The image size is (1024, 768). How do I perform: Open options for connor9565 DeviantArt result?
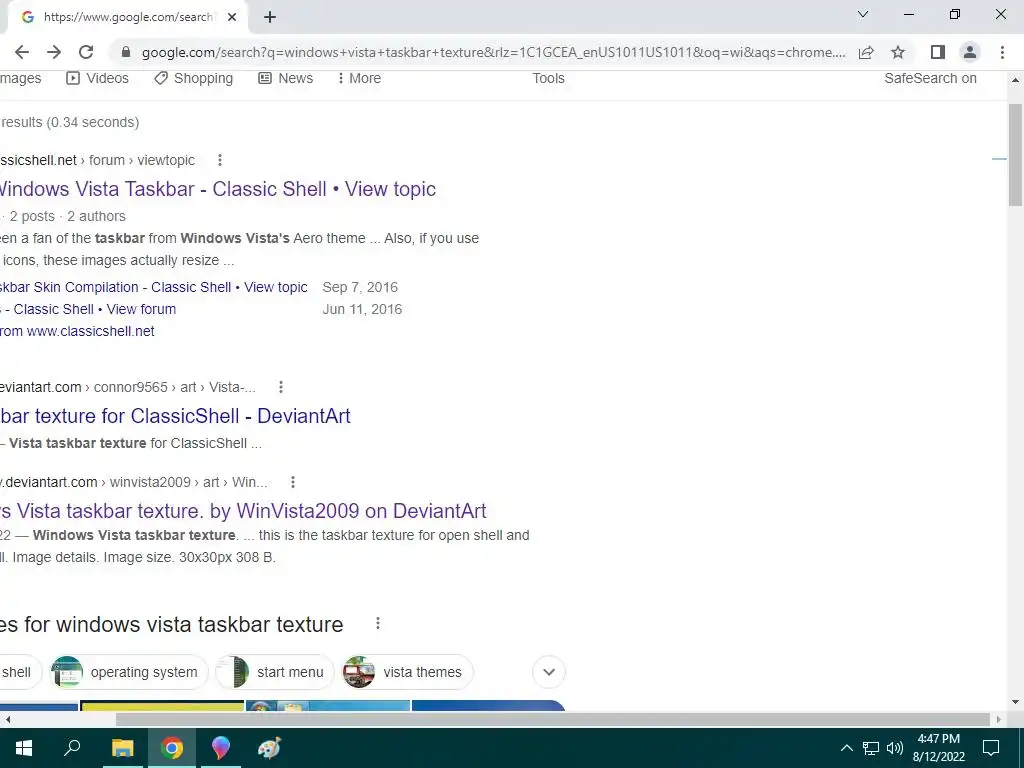[x=281, y=387]
